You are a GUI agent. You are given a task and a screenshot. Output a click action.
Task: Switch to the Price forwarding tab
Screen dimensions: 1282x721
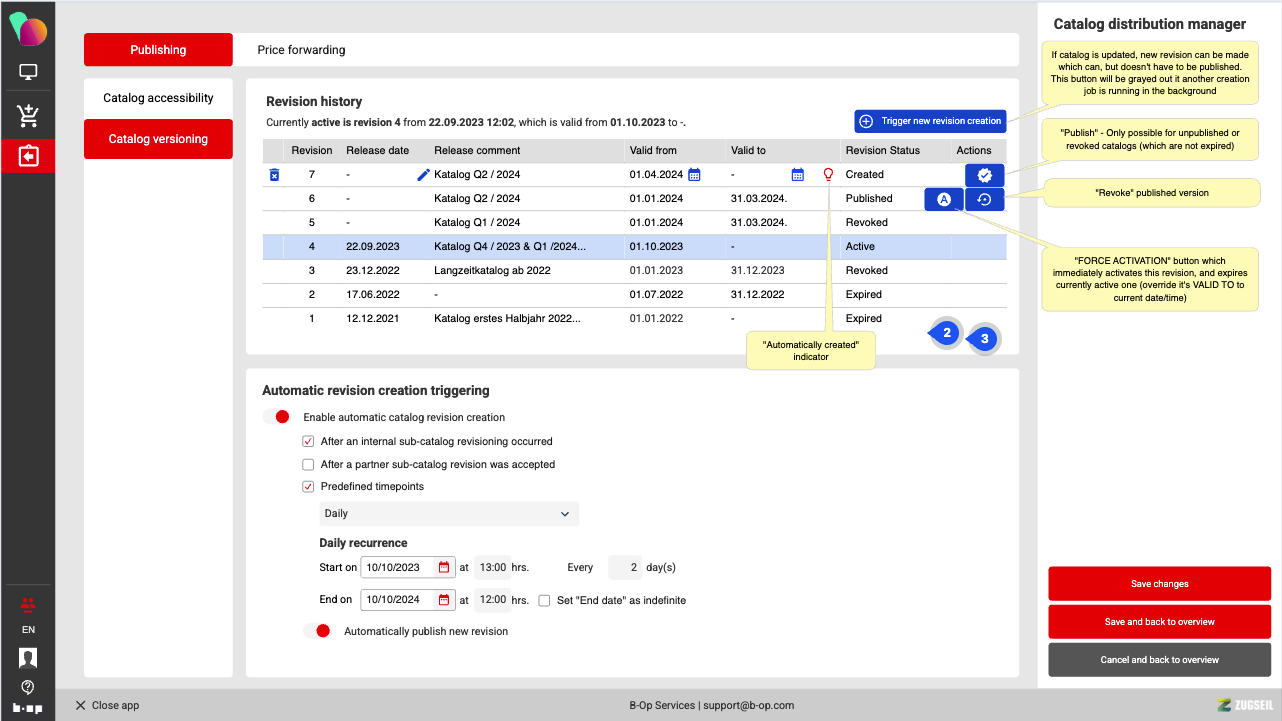tap(301, 50)
